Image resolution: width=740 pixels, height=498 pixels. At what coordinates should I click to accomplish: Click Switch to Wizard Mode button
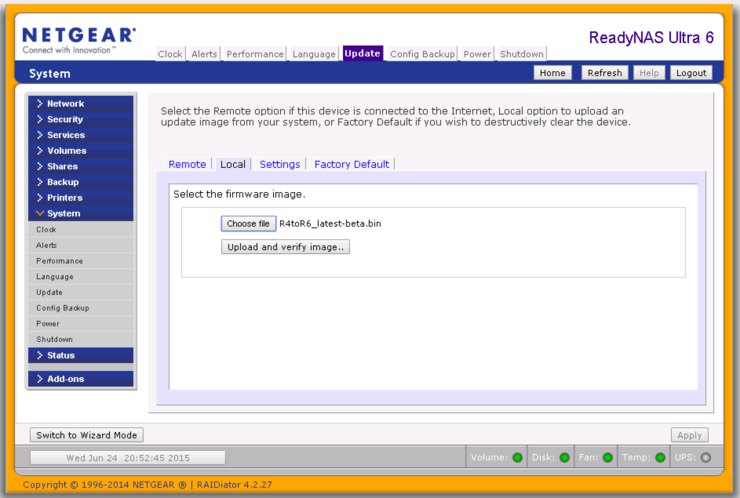coord(87,435)
